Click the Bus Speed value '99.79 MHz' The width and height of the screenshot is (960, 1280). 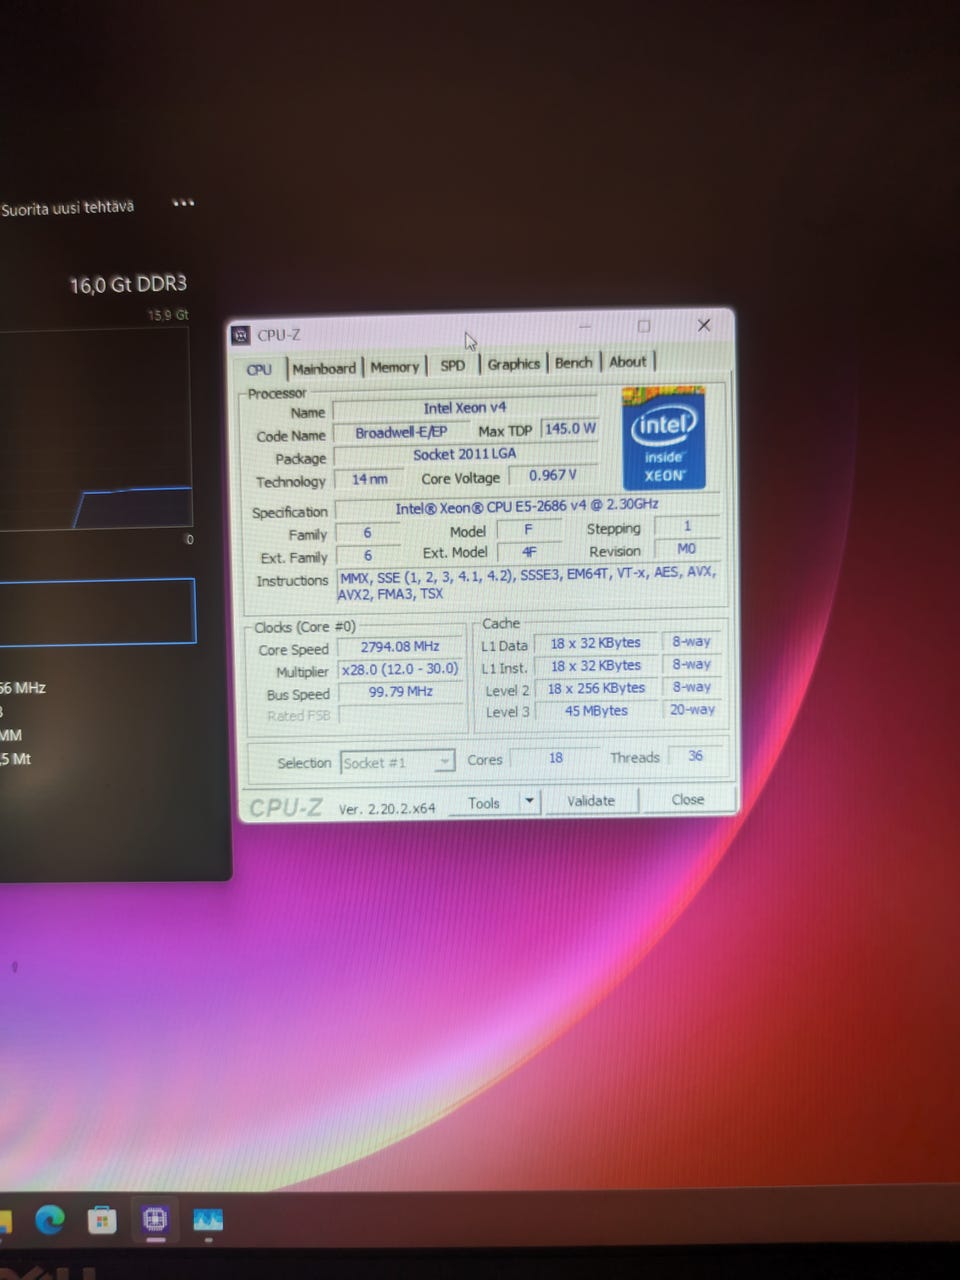(x=400, y=691)
